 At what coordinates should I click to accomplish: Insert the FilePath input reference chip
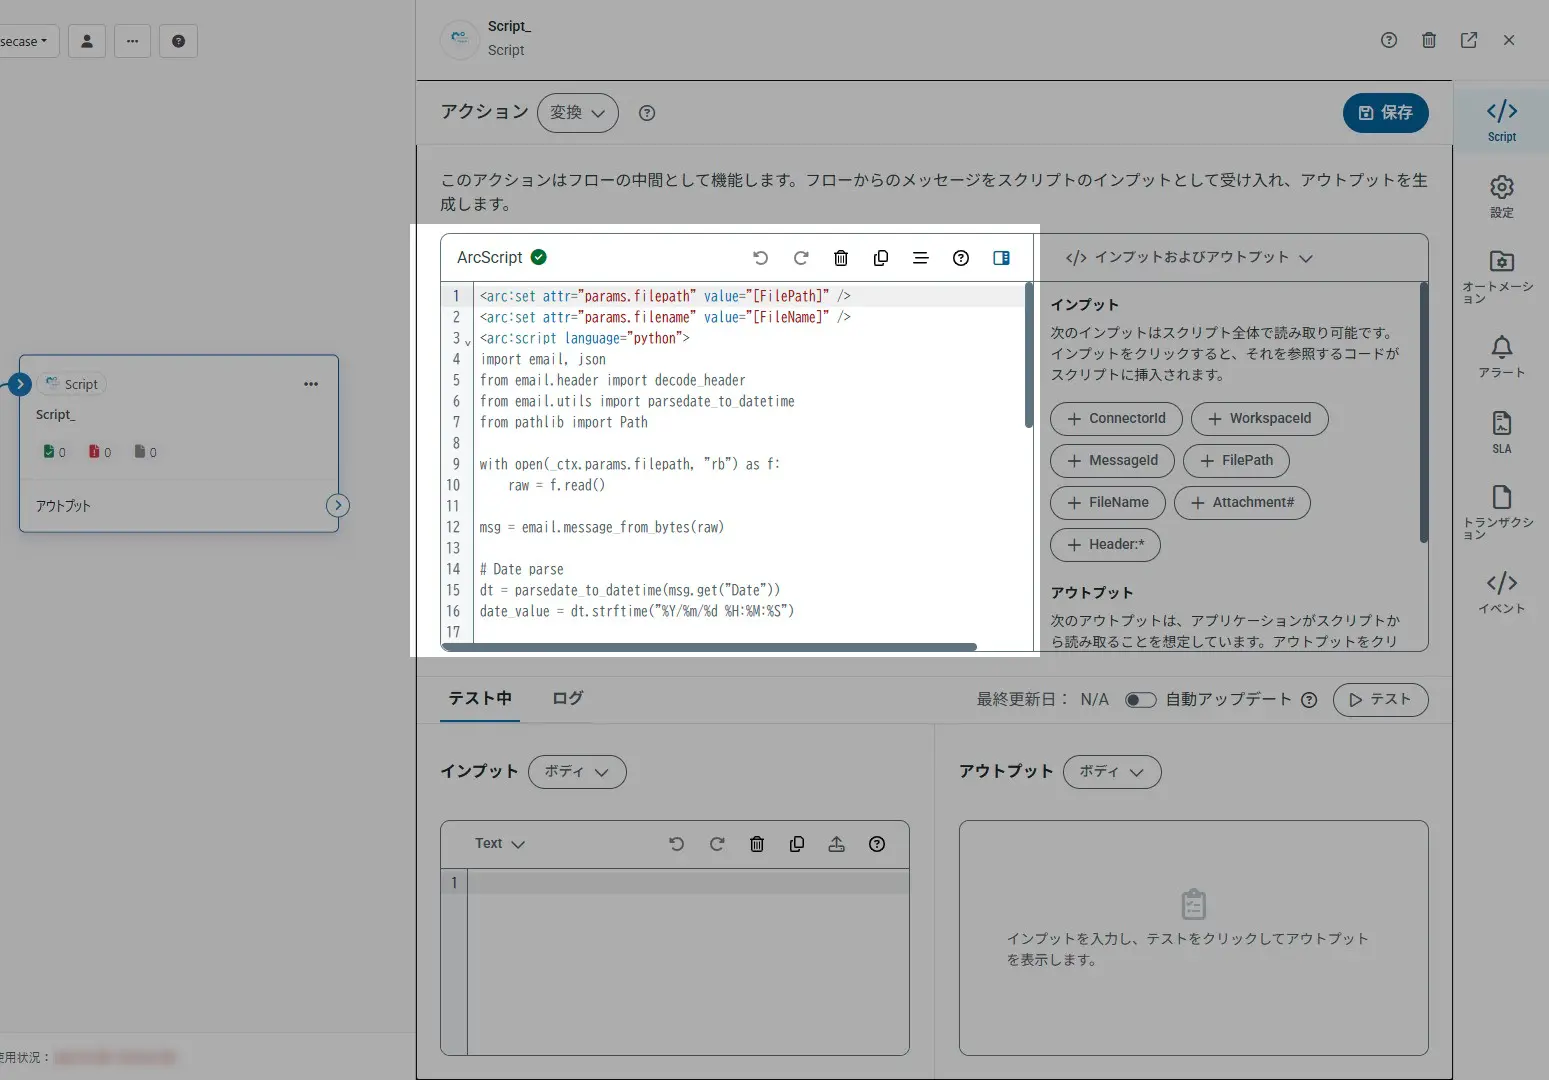(x=1236, y=460)
